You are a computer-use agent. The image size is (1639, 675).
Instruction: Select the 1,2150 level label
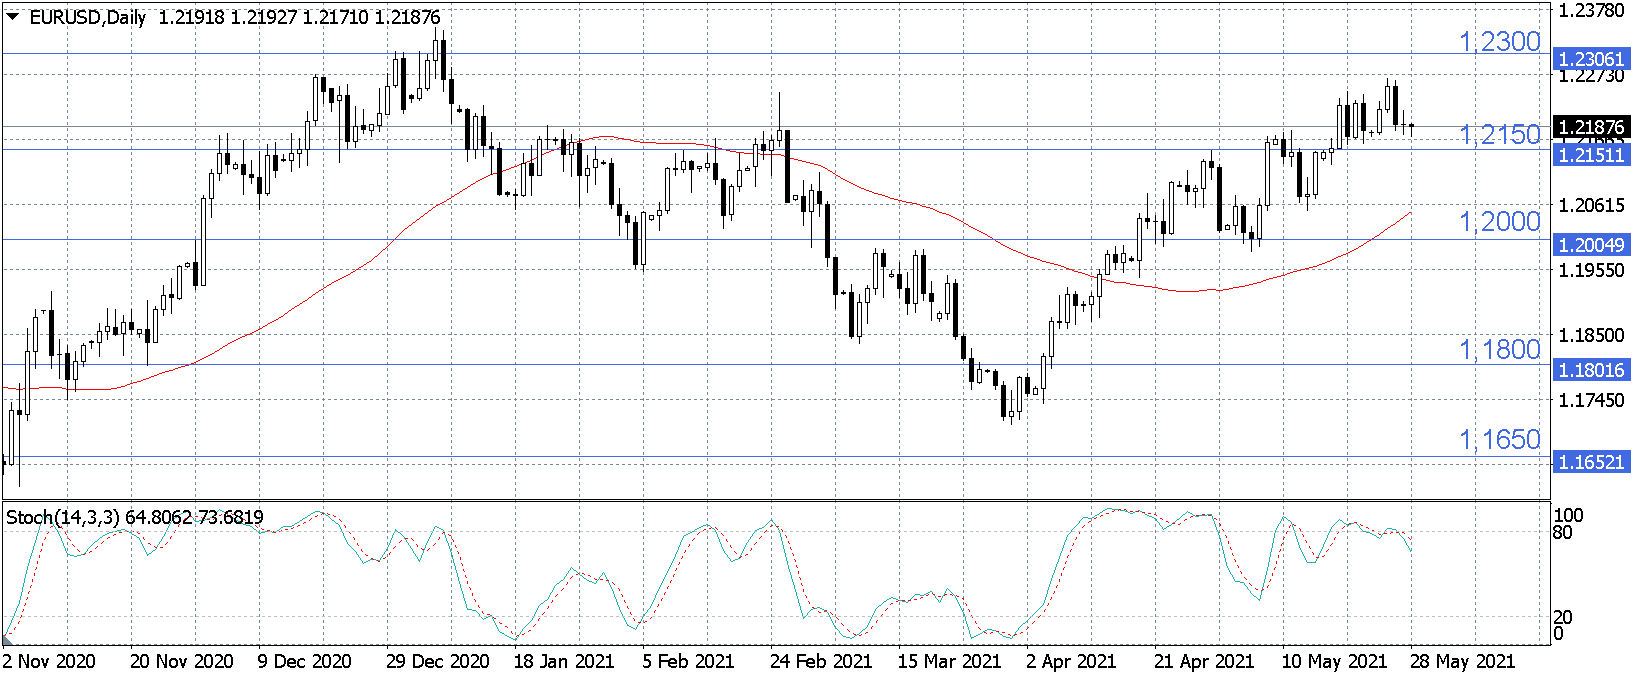point(1500,135)
